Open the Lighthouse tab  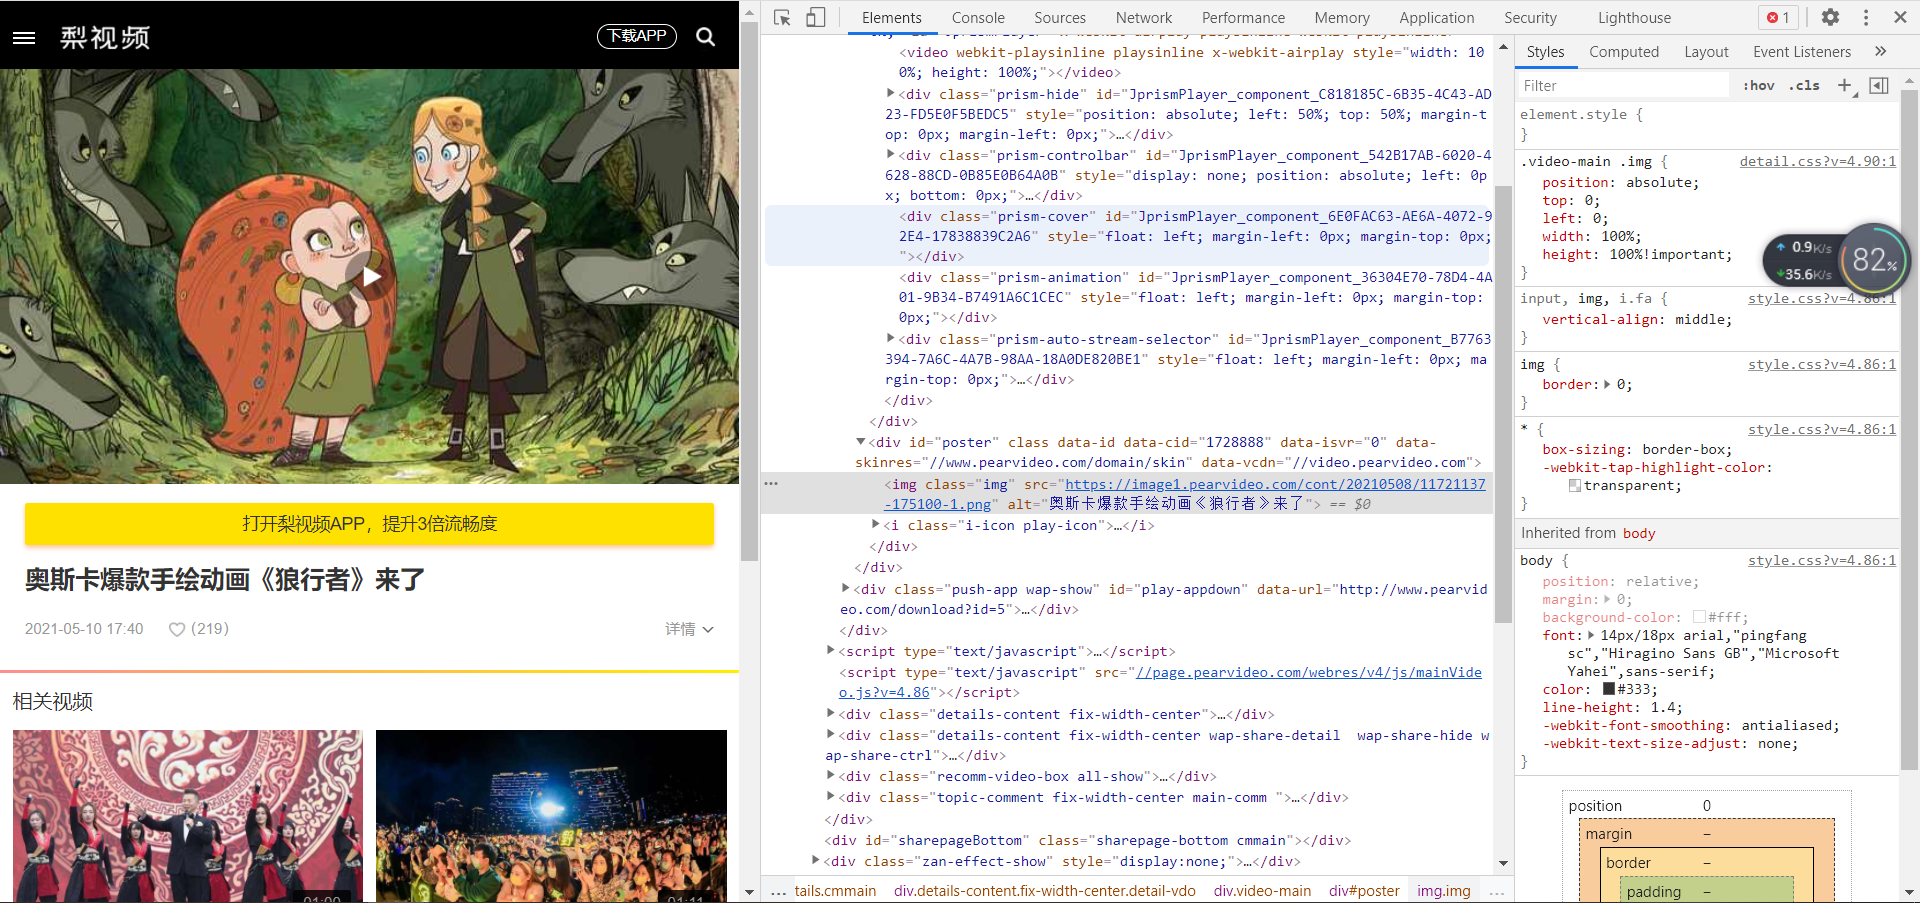pos(1634,17)
